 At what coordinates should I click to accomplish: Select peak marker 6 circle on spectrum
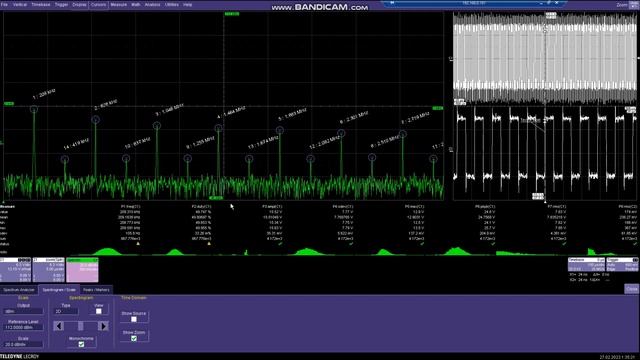tap(341, 133)
